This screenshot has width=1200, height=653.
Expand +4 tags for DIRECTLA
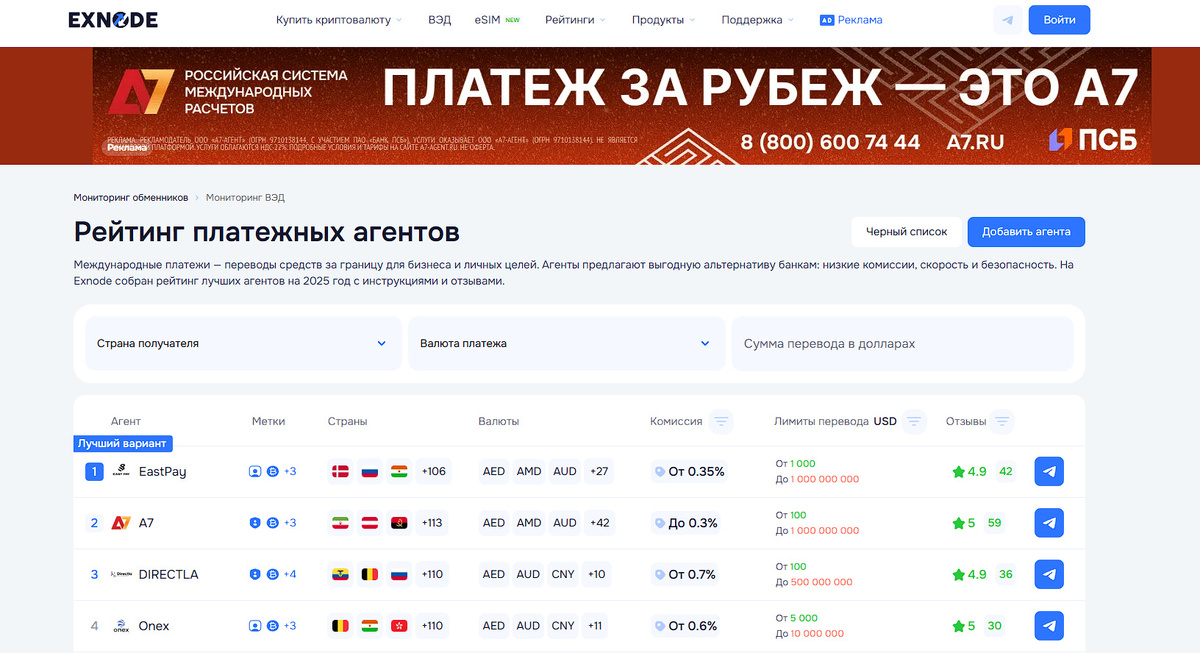pos(290,574)
